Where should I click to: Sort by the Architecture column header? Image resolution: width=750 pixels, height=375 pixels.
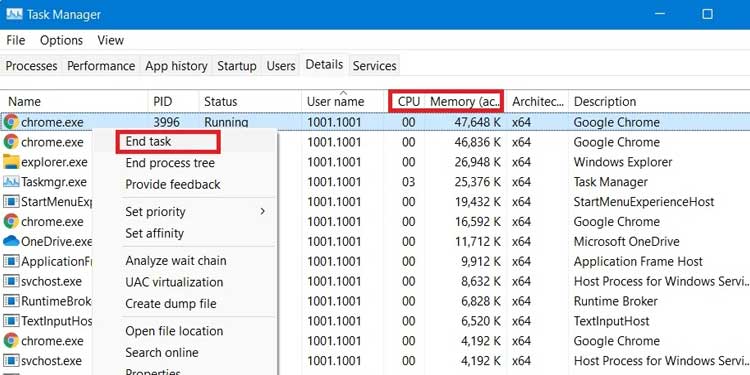tap(538, 101)
